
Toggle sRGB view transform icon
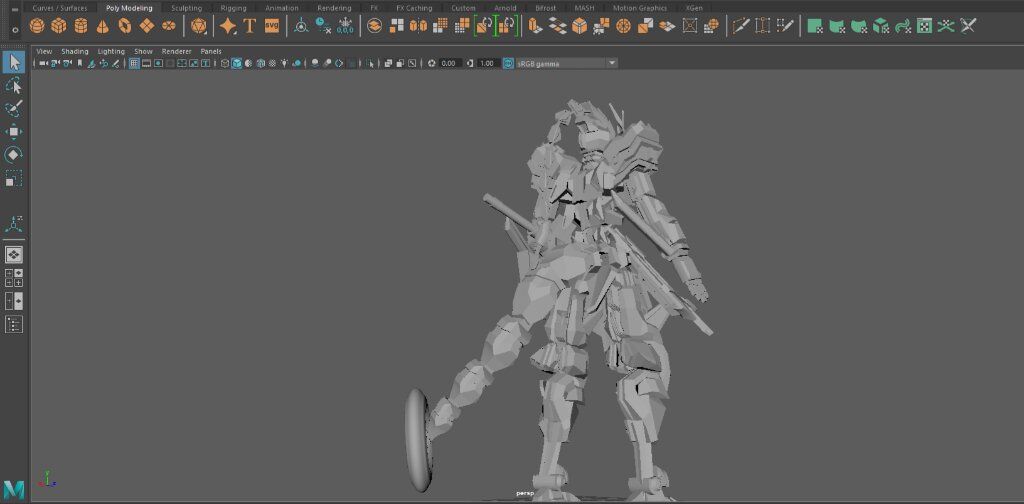tap(509, 63)
